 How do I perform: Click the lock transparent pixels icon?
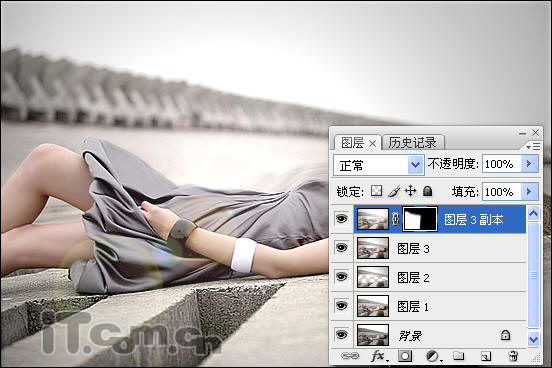(377, 191)
